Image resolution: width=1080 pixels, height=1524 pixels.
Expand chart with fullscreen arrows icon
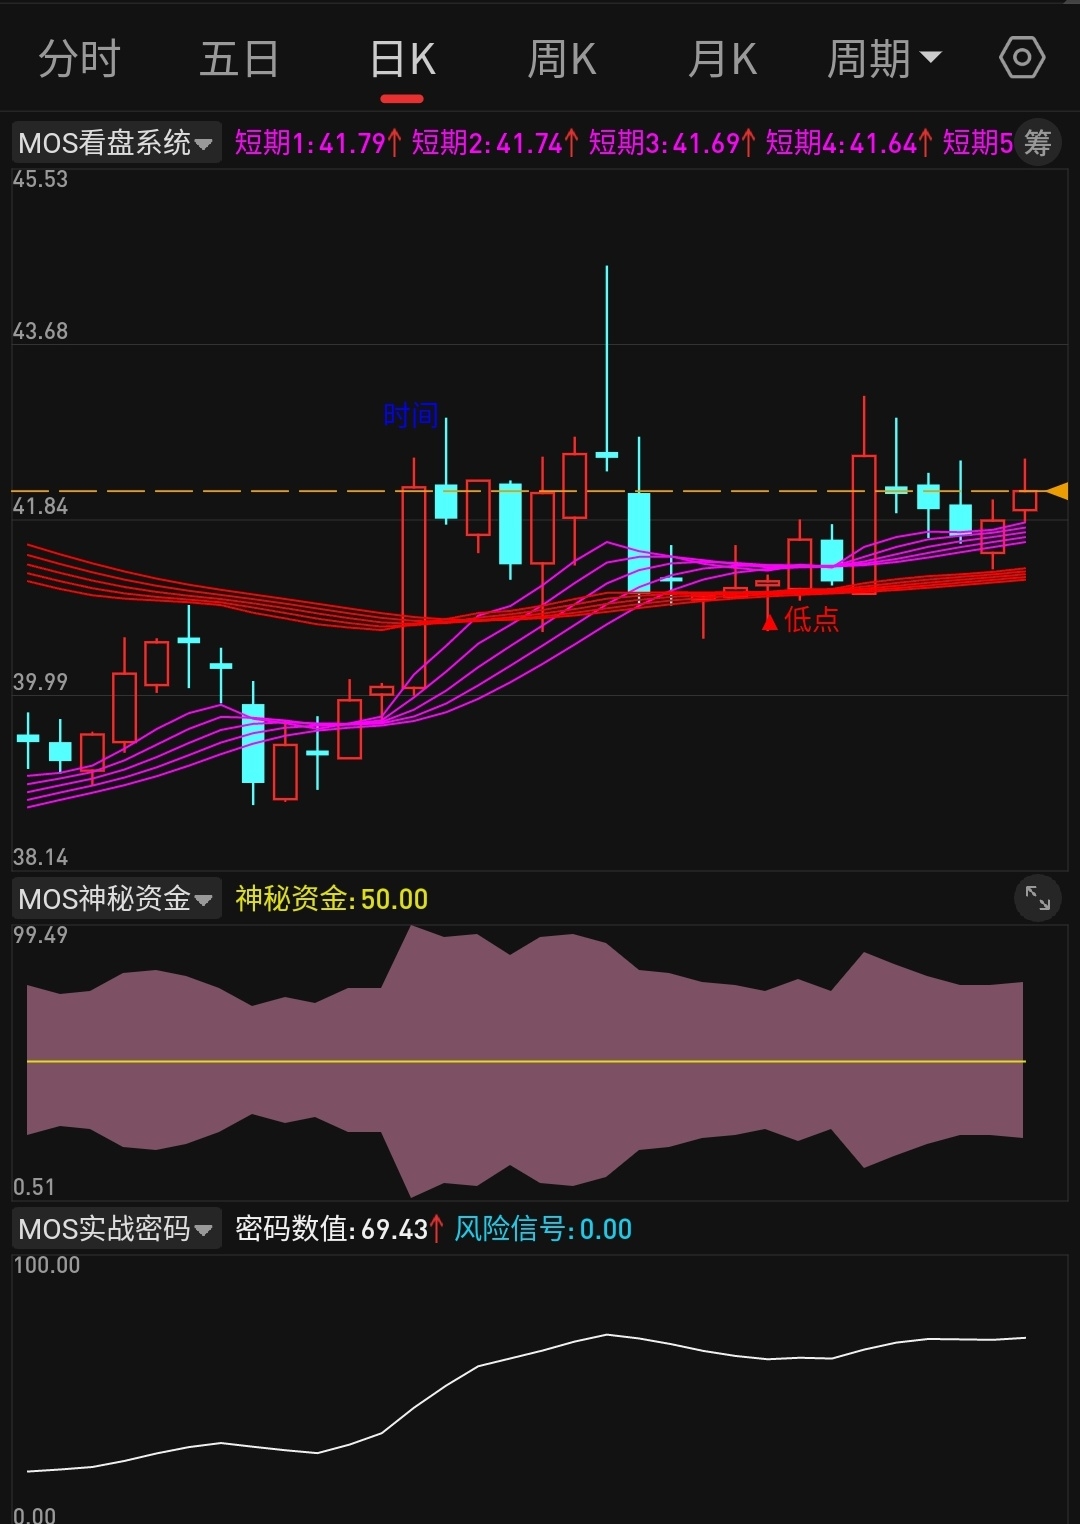pyautogui.click(x=1038, y=899)
